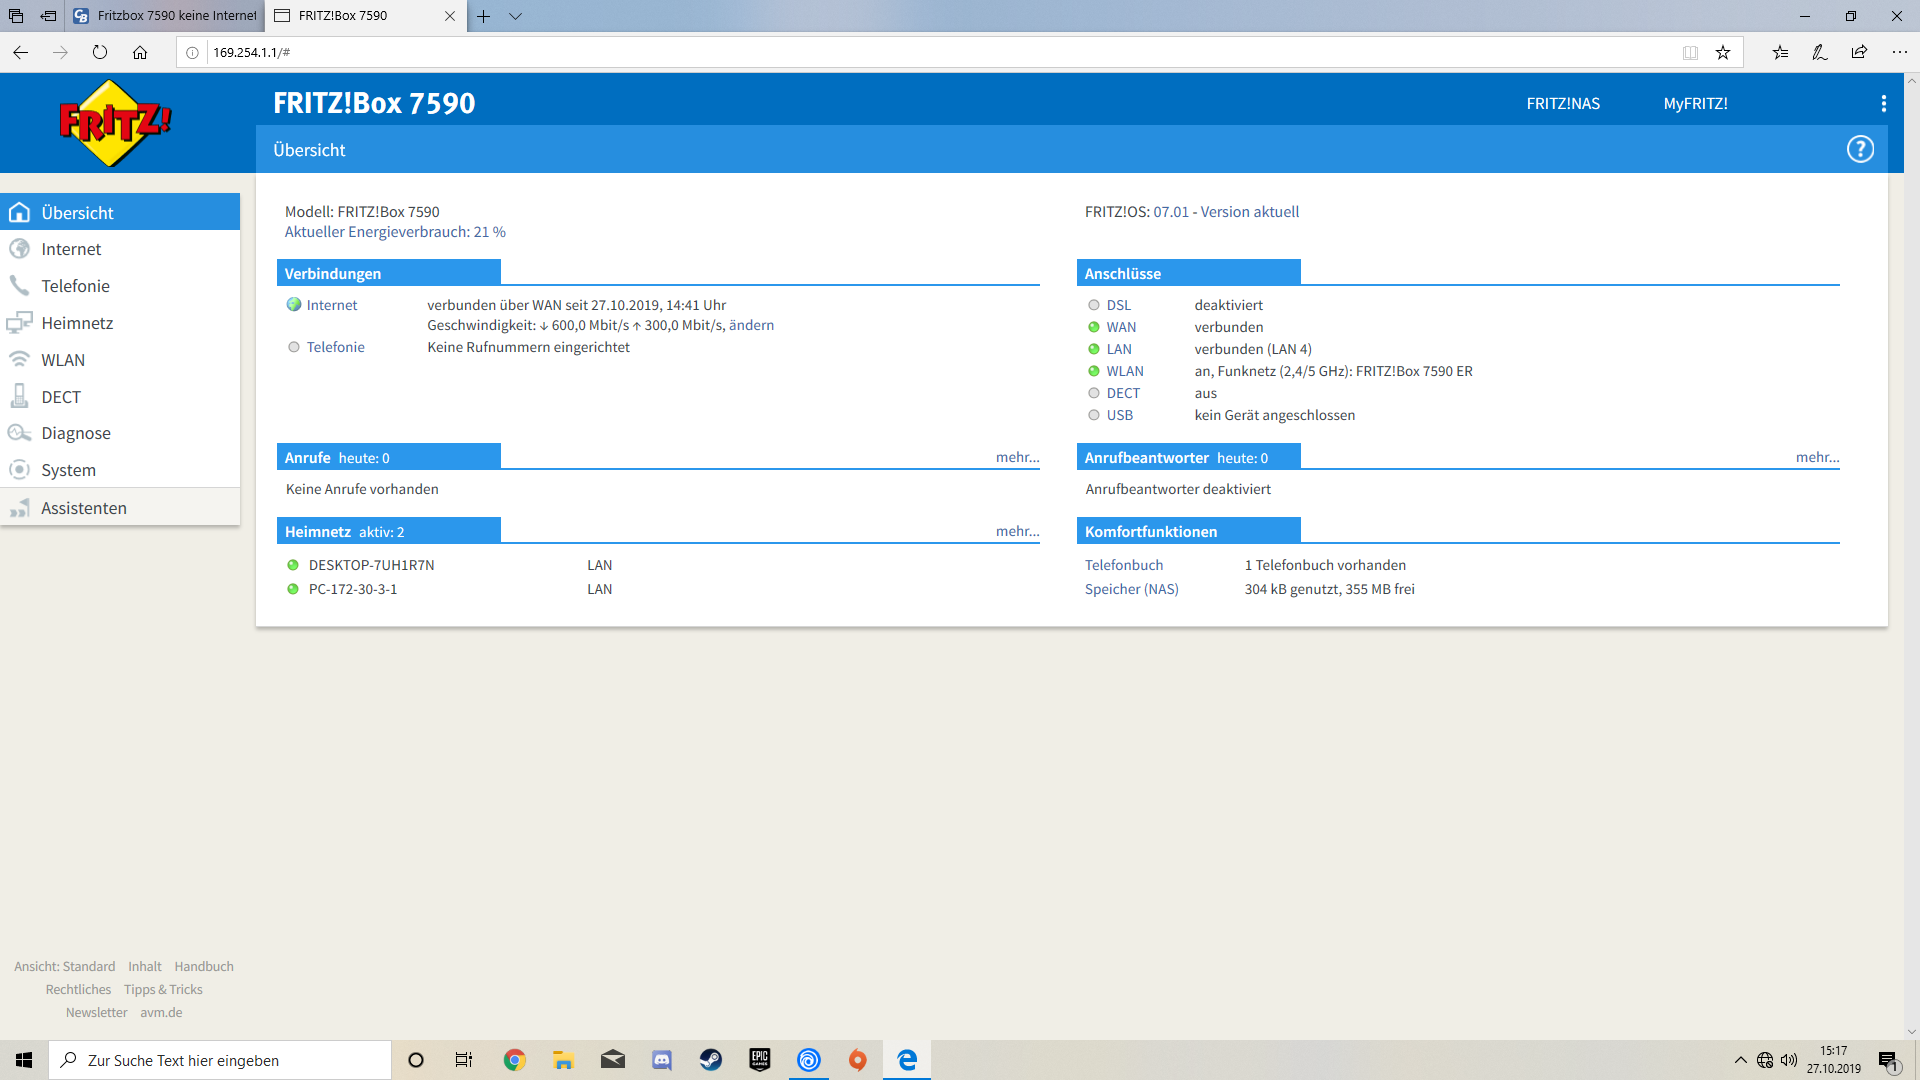Open MyFRITZ! from header
1920x1080 pixels.
click(x=1695, y=103)
